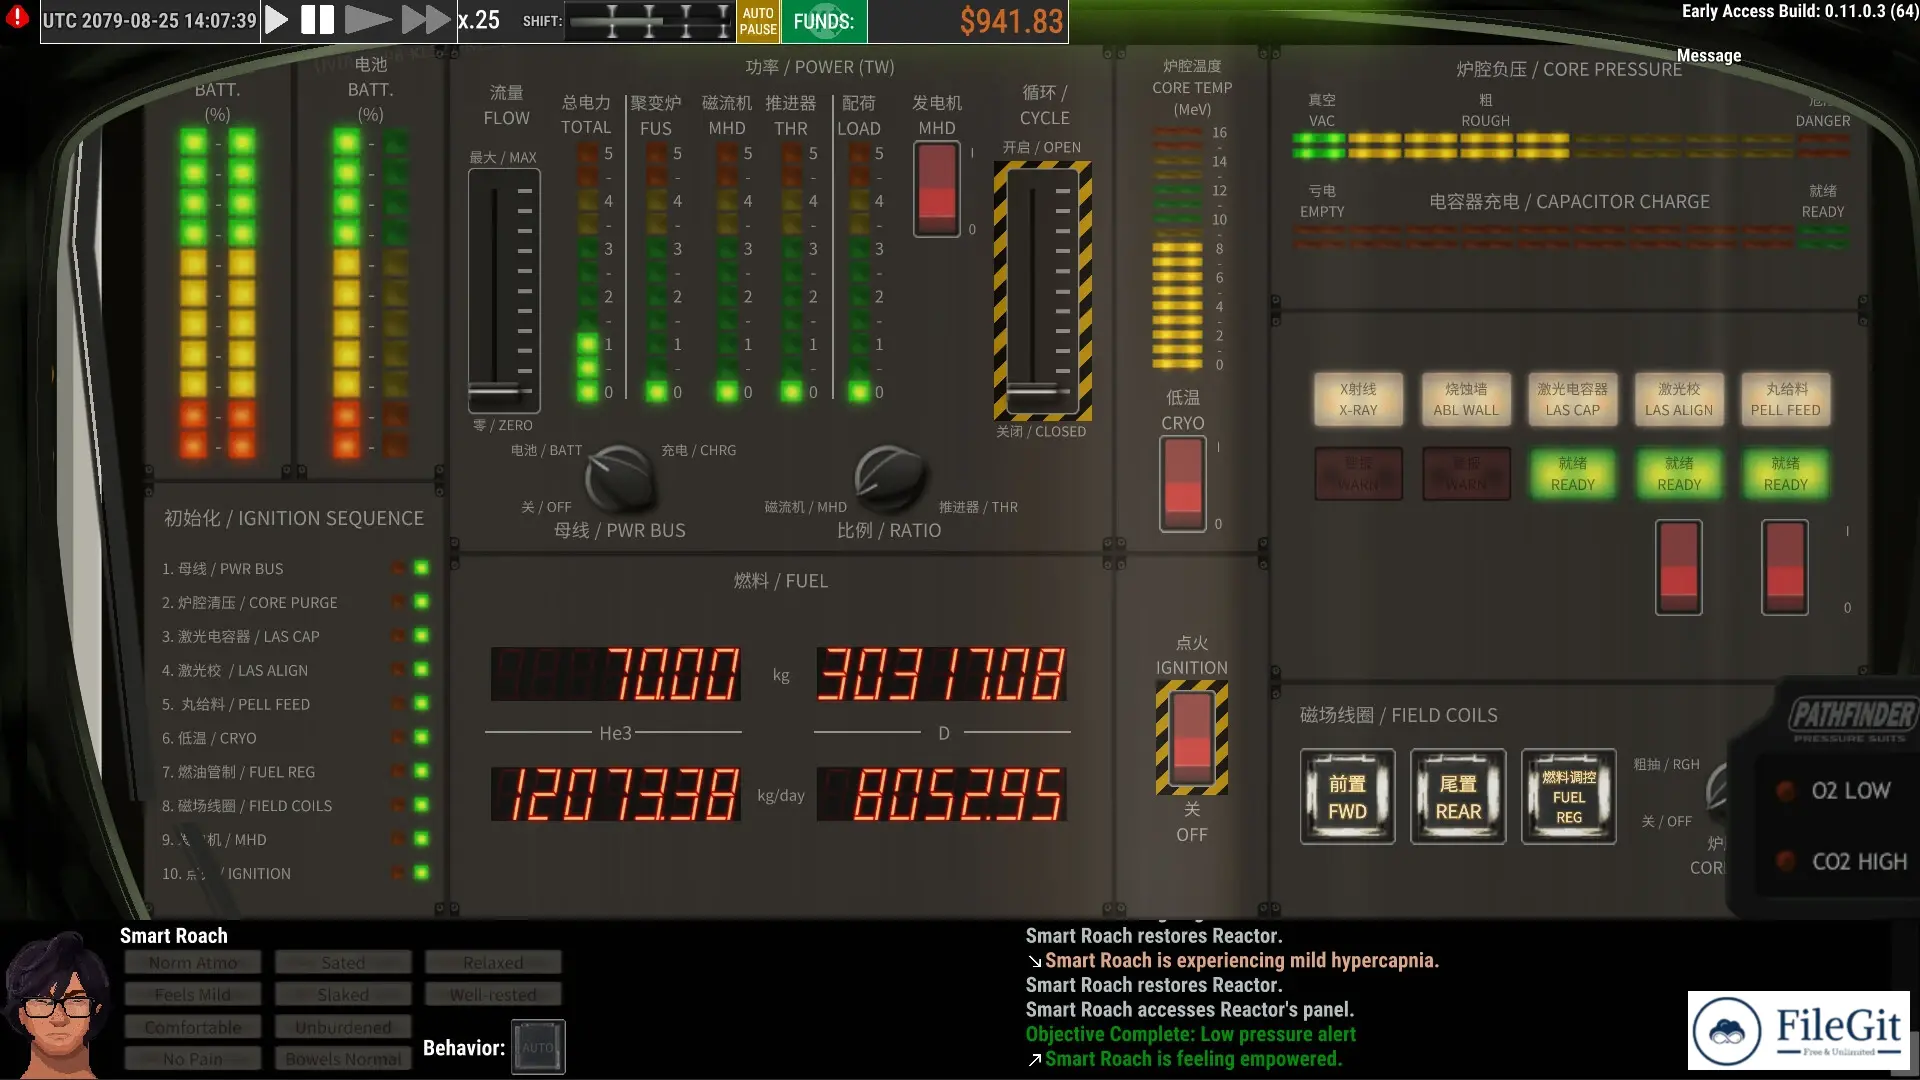Click the WARN light under X-RAY

tap(1358, 473)
